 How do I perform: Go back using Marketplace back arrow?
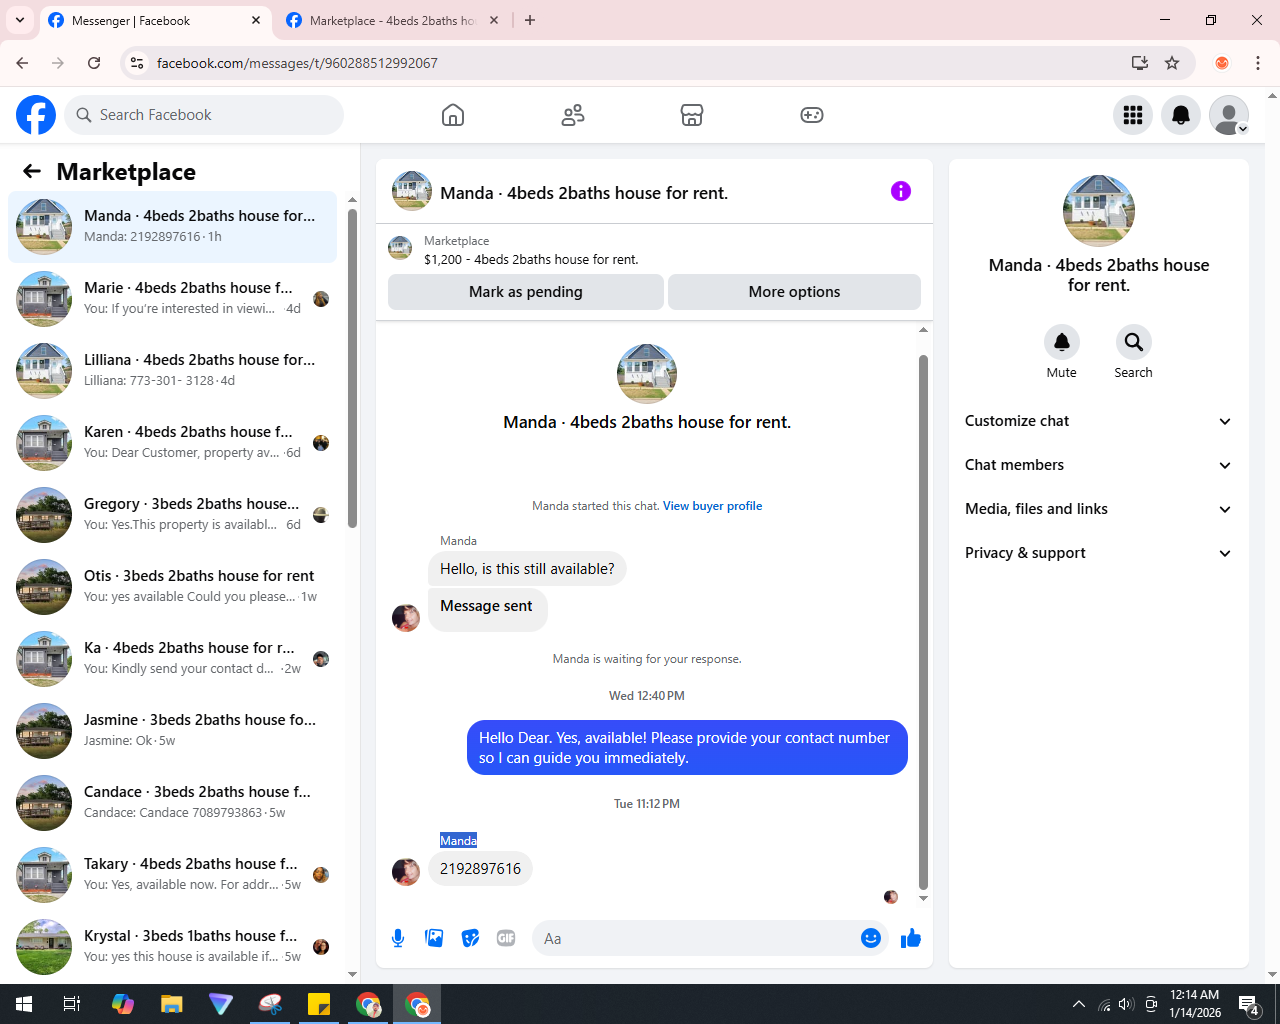point(32,172)
